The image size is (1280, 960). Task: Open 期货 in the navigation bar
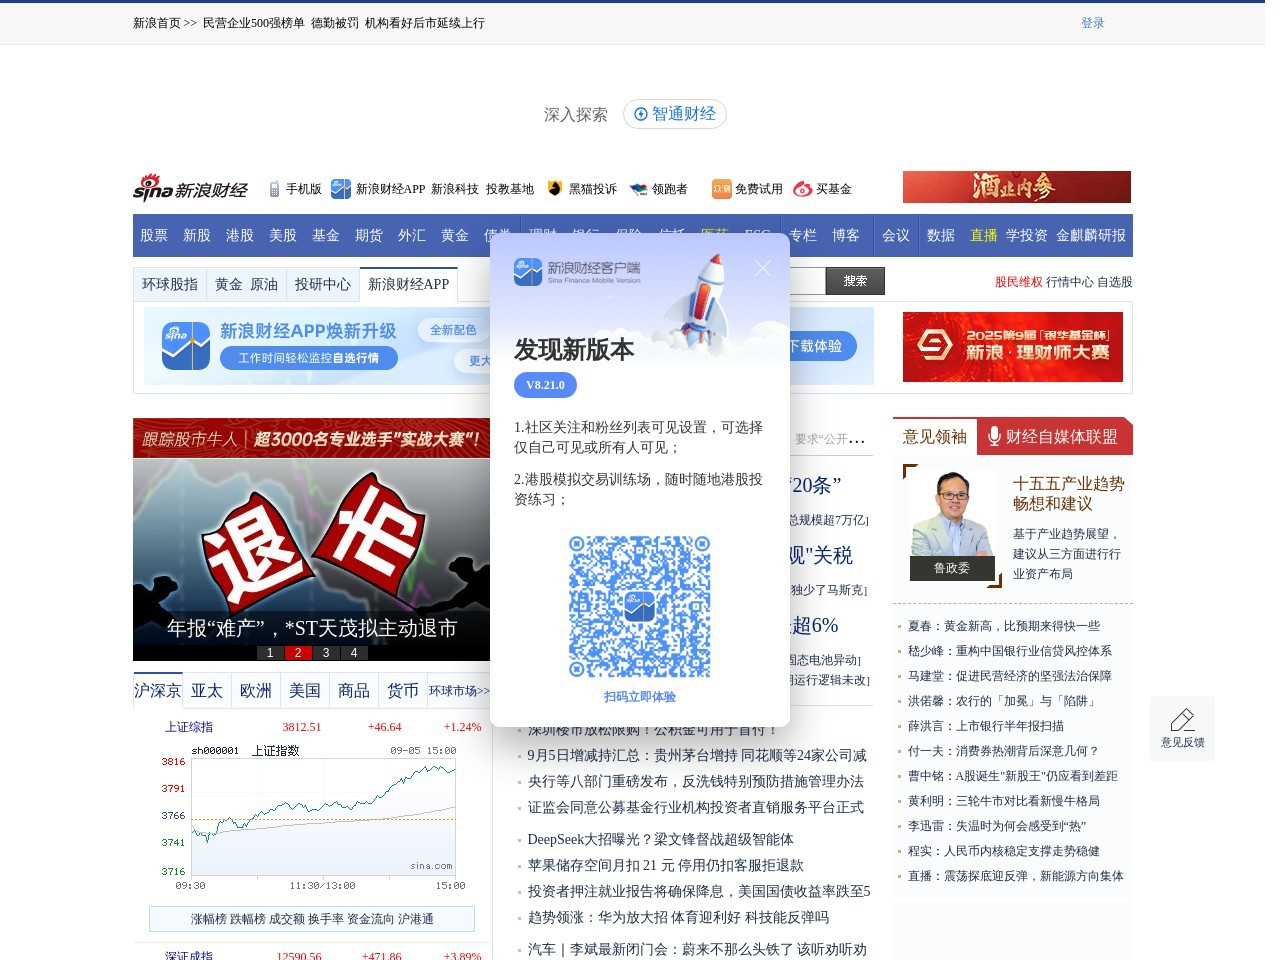click(x=369, y=235)
